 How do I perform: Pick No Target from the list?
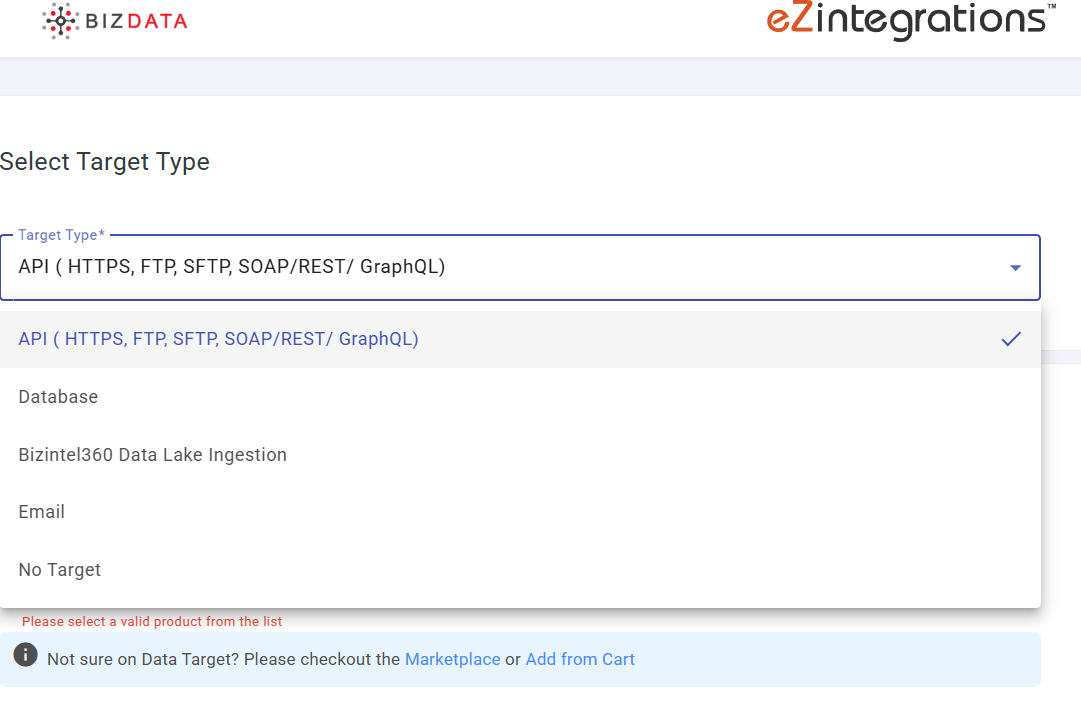pyautogui.click(x=59, y=569)
